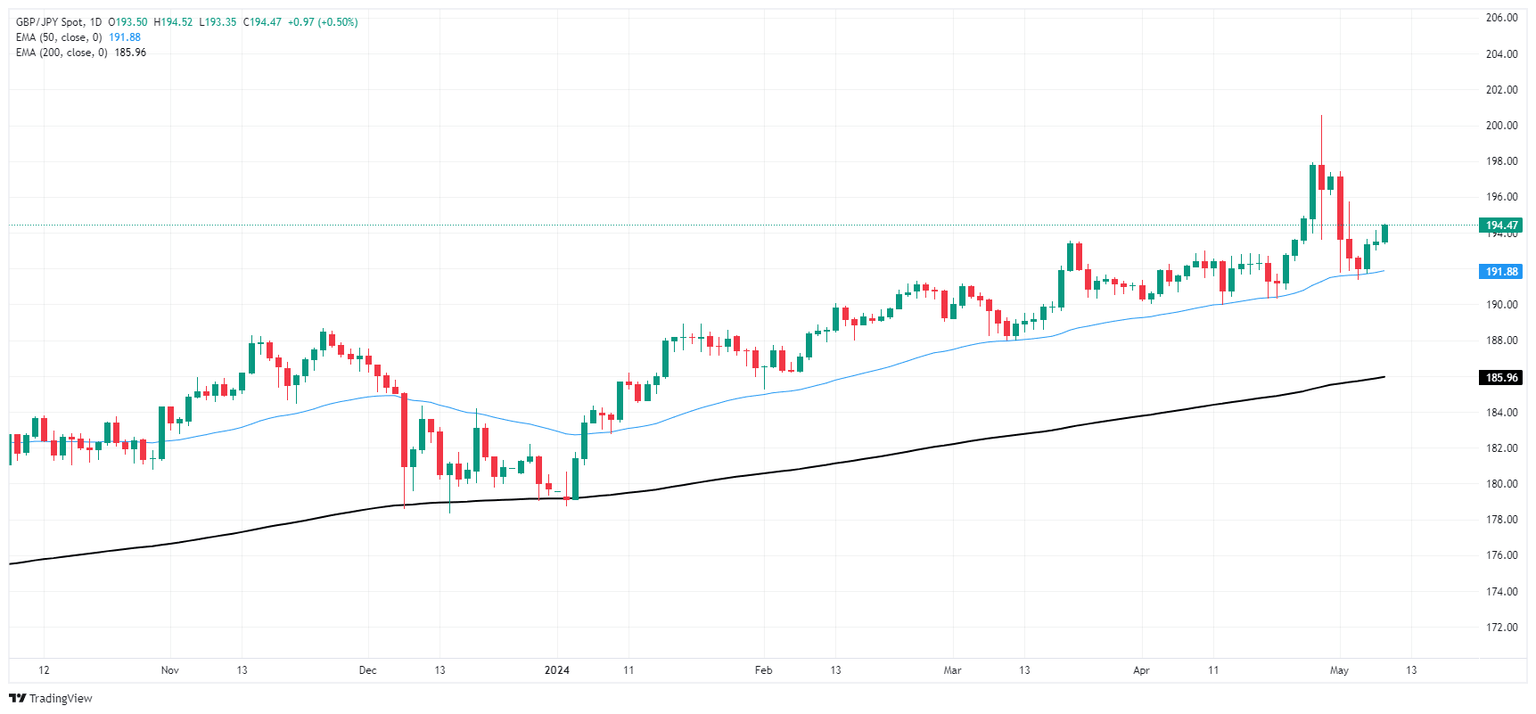Click the +0.97 (+0.50%) change value

click(323, 22)
